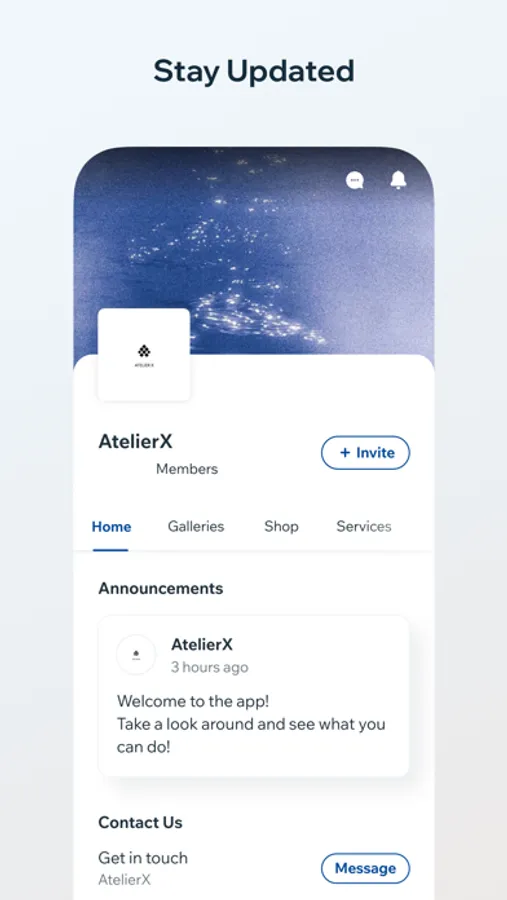The image size is (507, 900).
Task: Tap the blue cover banner image
Action: pyautogui.click(x=254, y=253)
